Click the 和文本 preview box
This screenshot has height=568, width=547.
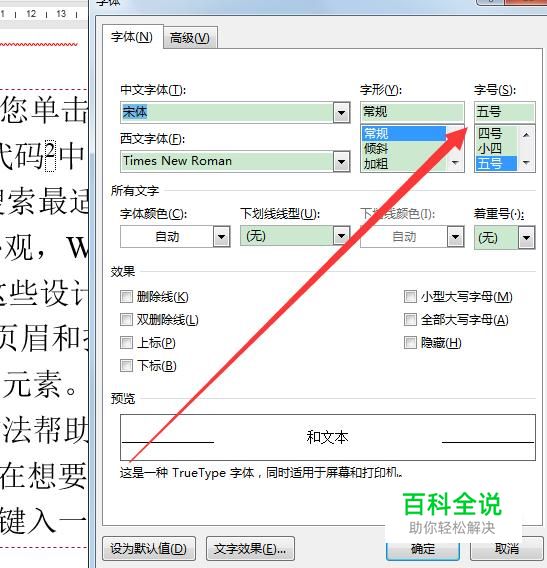327,437
